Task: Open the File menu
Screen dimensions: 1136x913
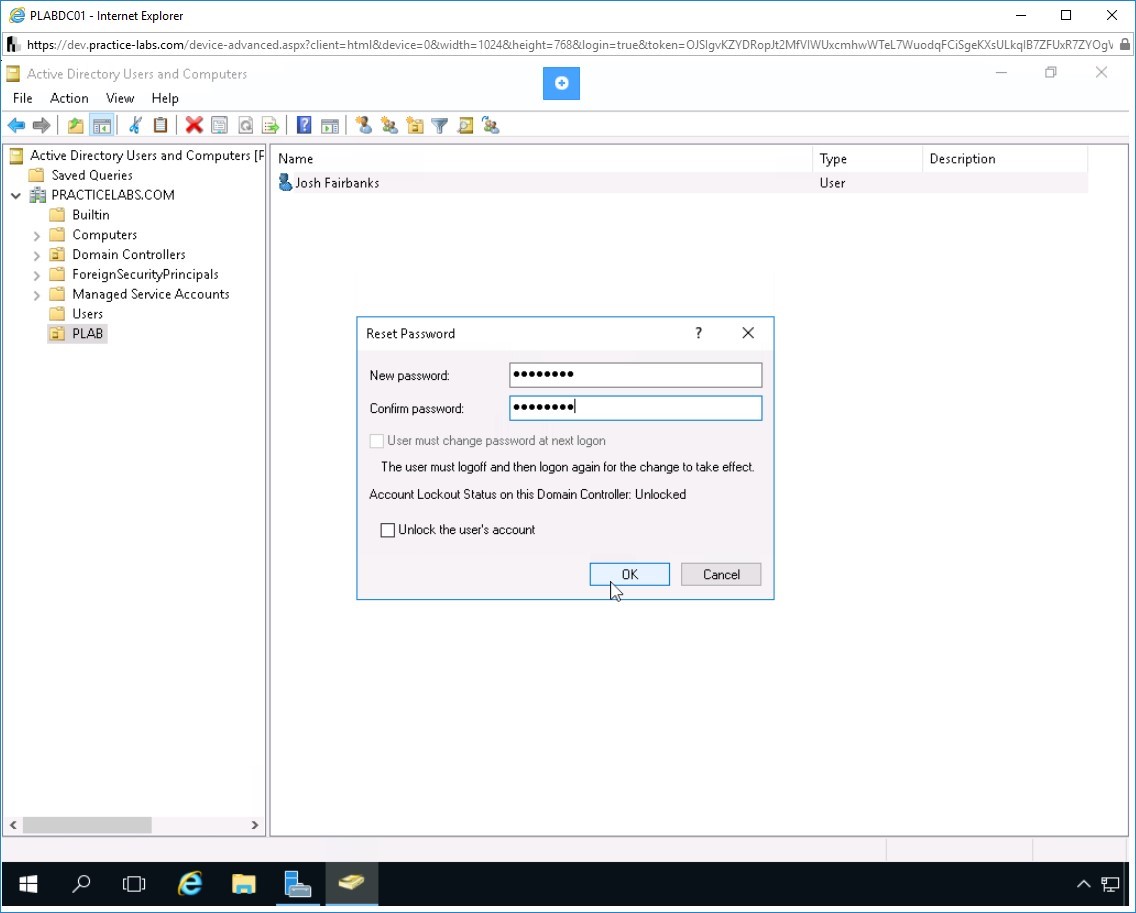Action: (22, 98)
